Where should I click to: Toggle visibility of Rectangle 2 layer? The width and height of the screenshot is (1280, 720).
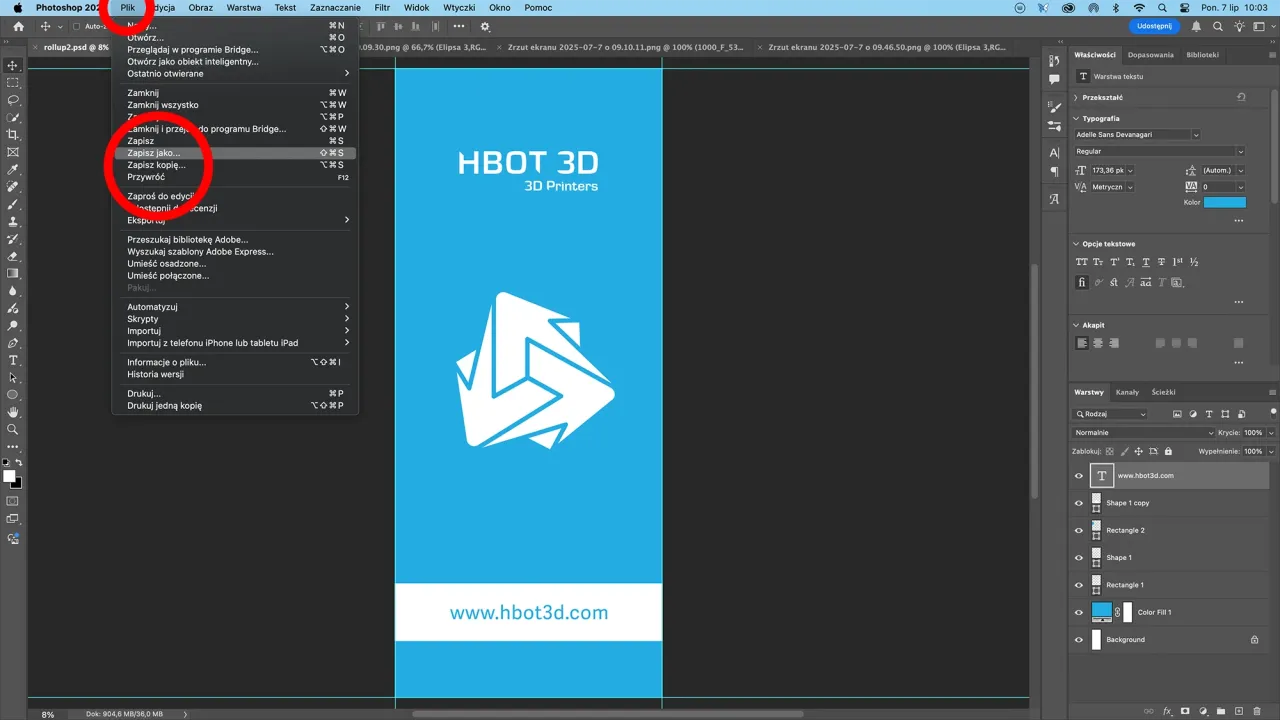click(1078, 530)
